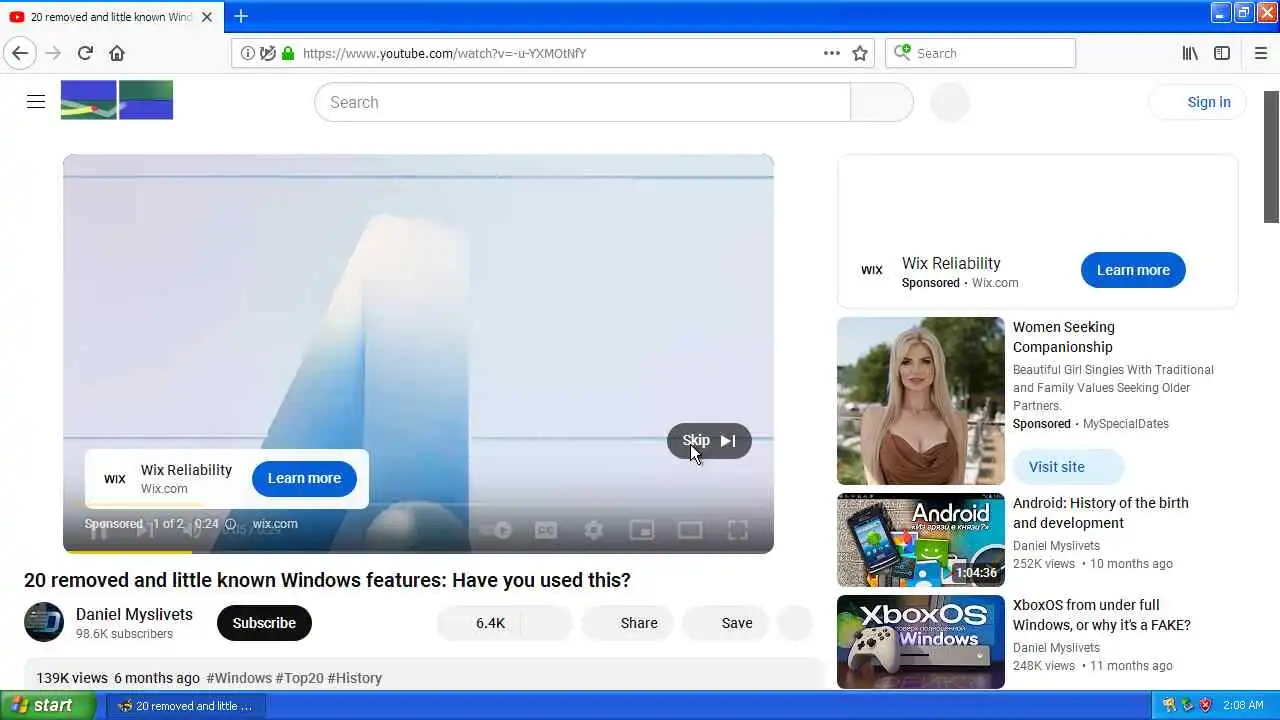Open the Firefox home page
Image resolution: width=1280 pixels, height=720 pixels.
click(117, 53)
